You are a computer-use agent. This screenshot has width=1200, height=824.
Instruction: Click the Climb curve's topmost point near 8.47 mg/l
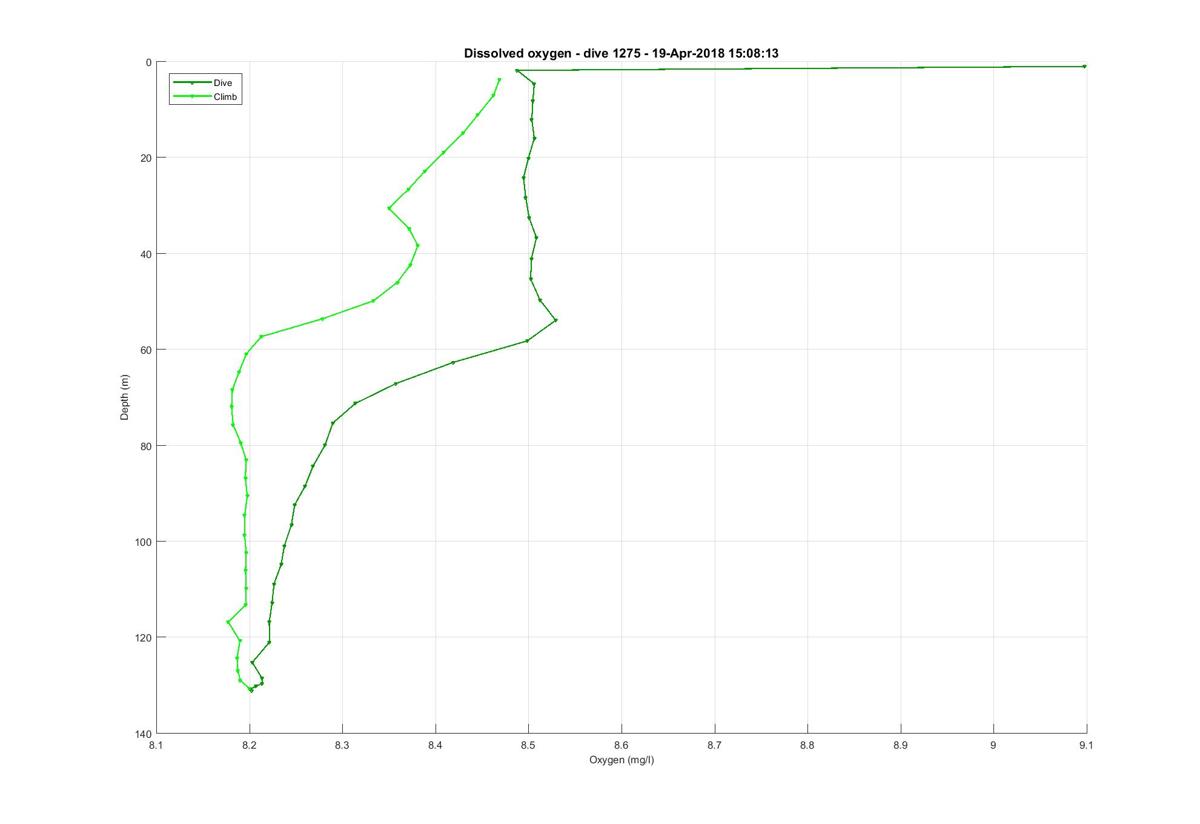click(499, 80)
